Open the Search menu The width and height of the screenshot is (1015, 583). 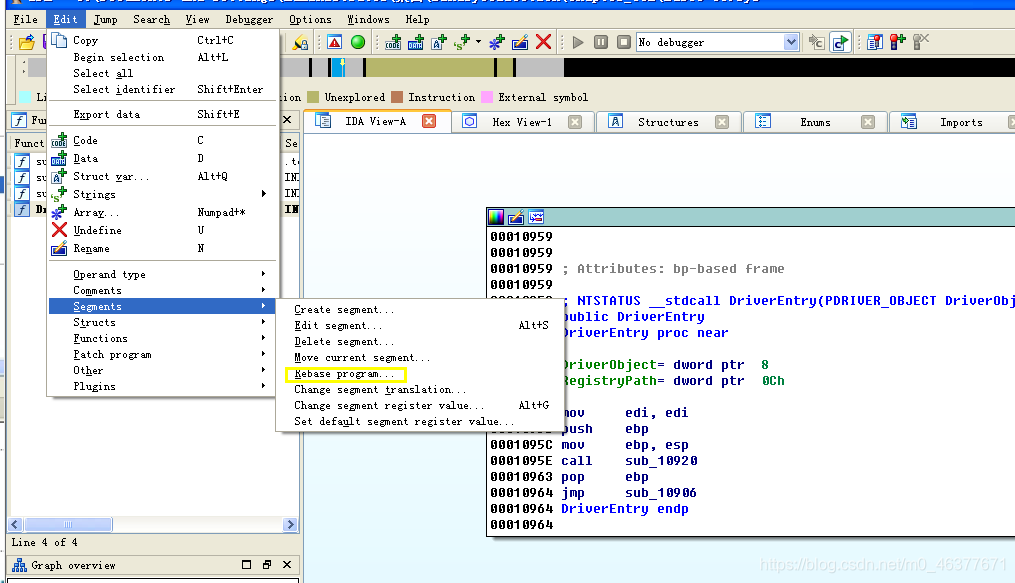click(151, 19)
